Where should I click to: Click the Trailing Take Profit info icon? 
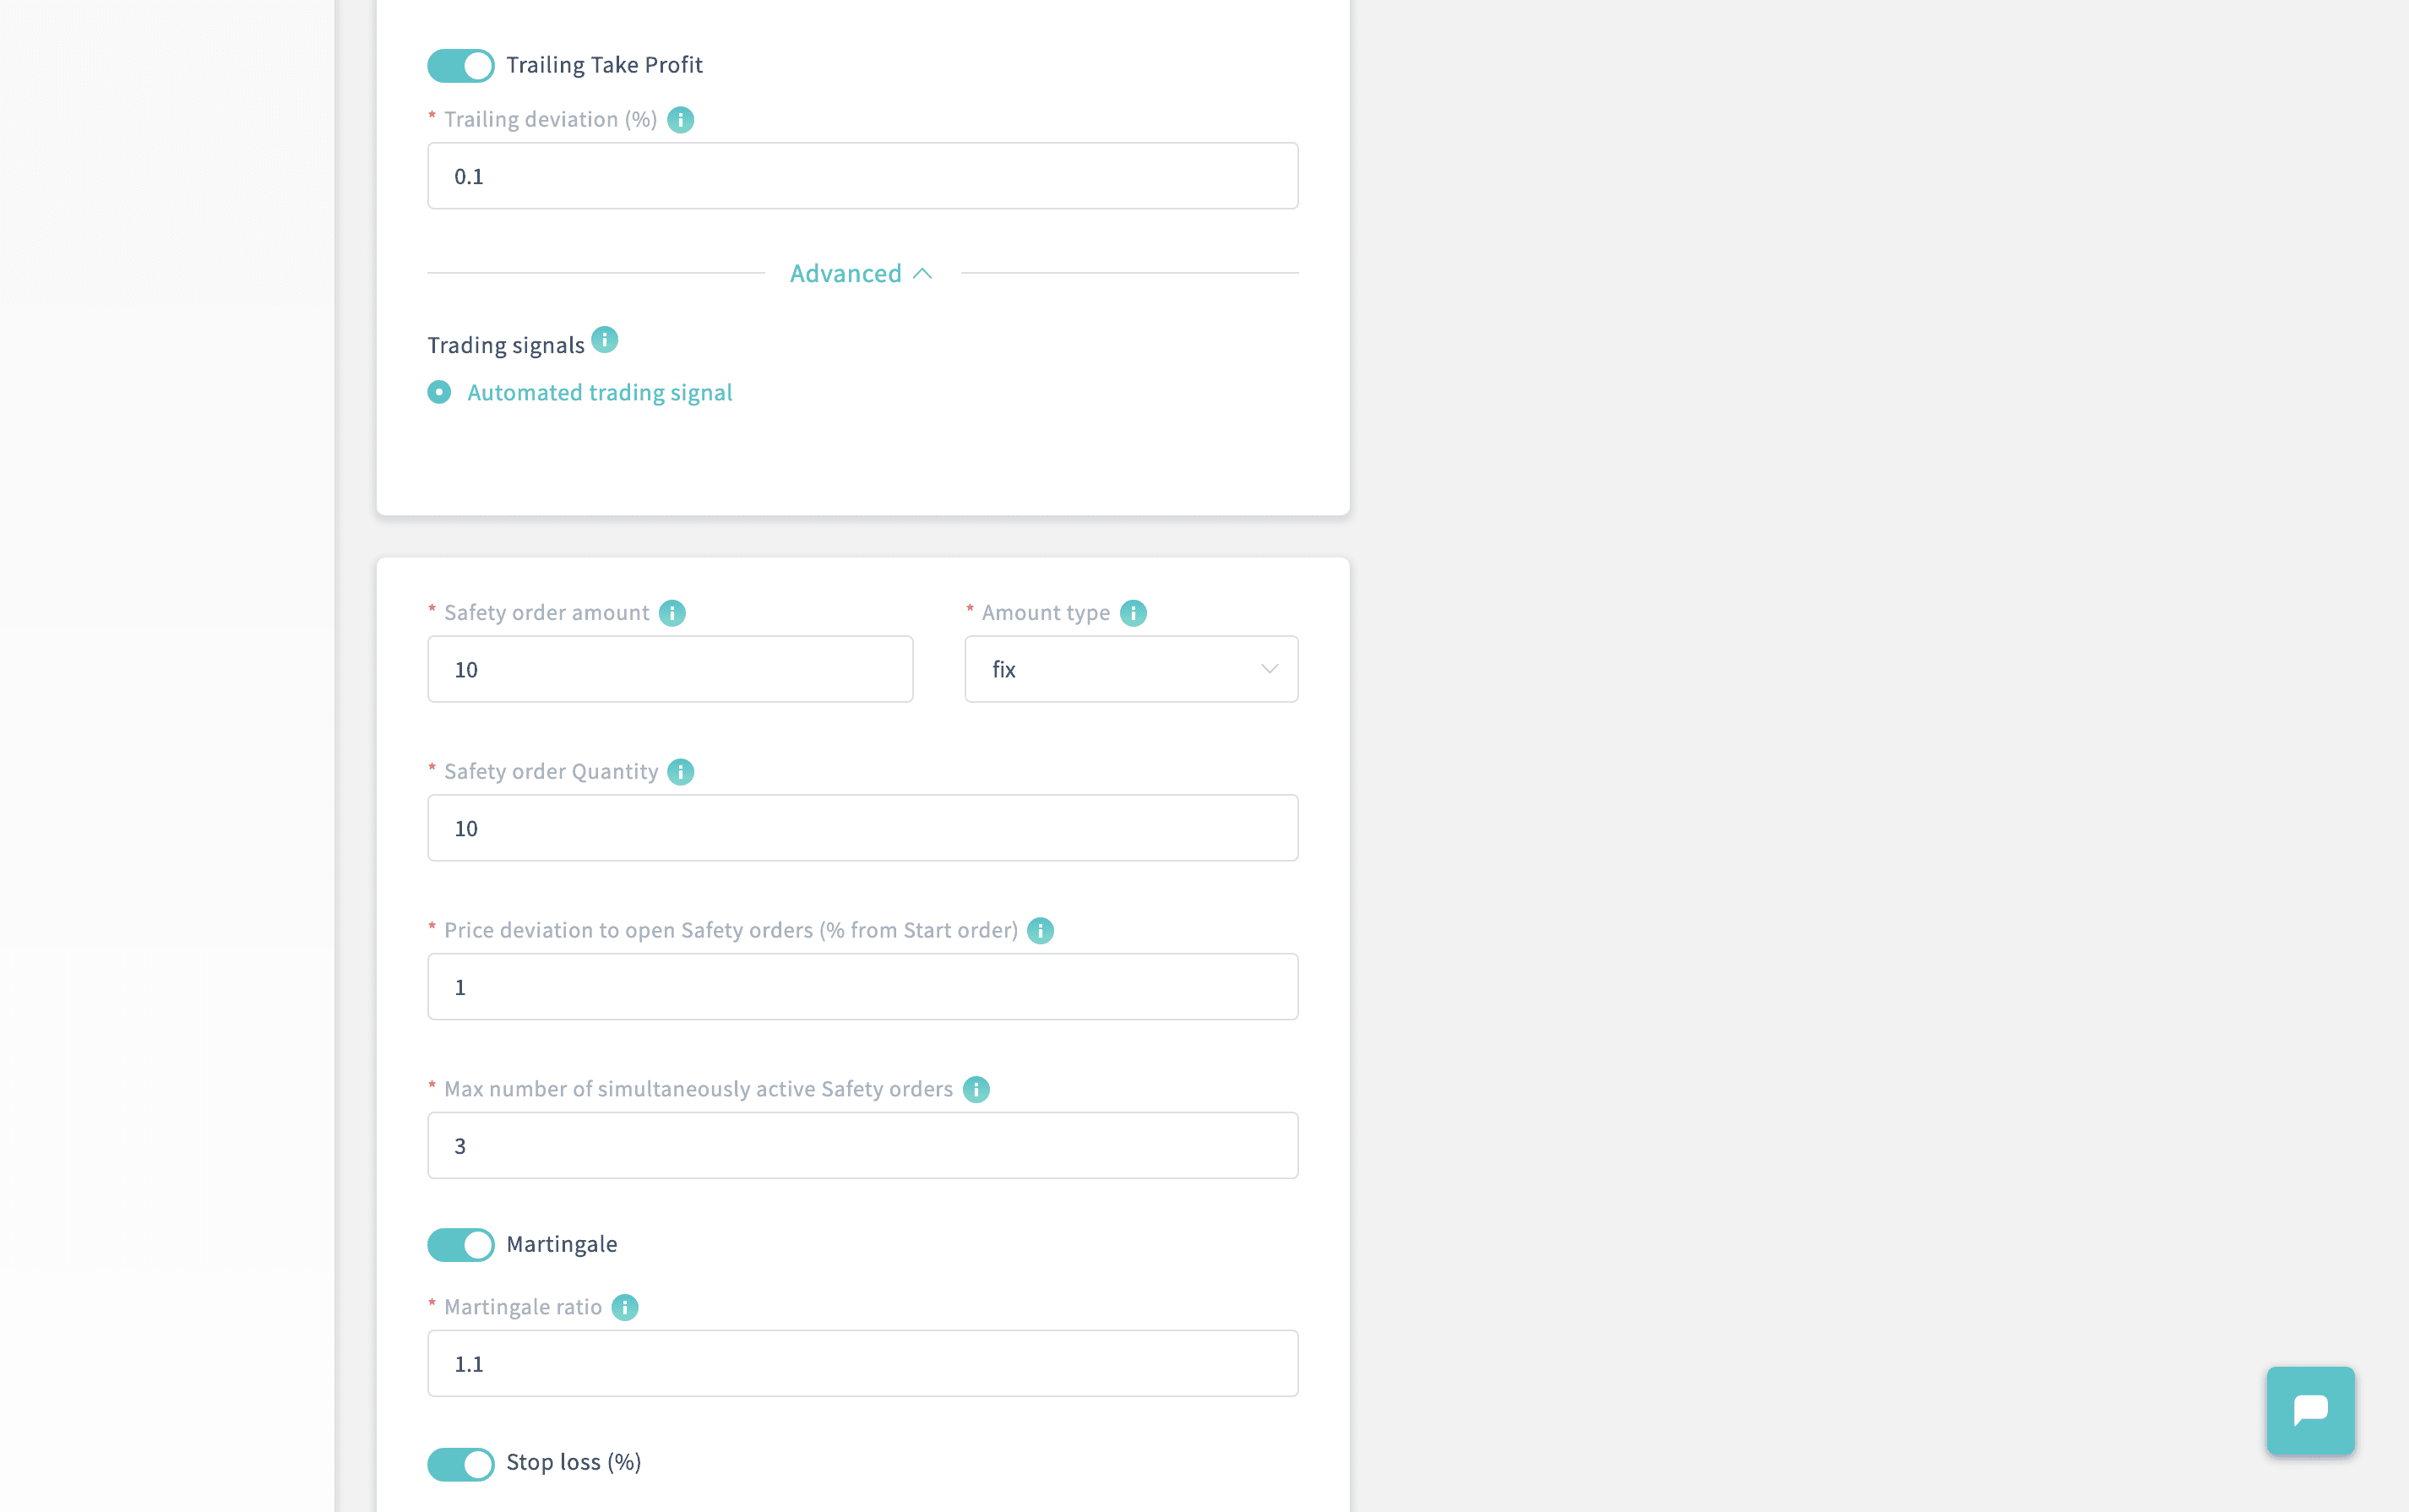point(681,117)
